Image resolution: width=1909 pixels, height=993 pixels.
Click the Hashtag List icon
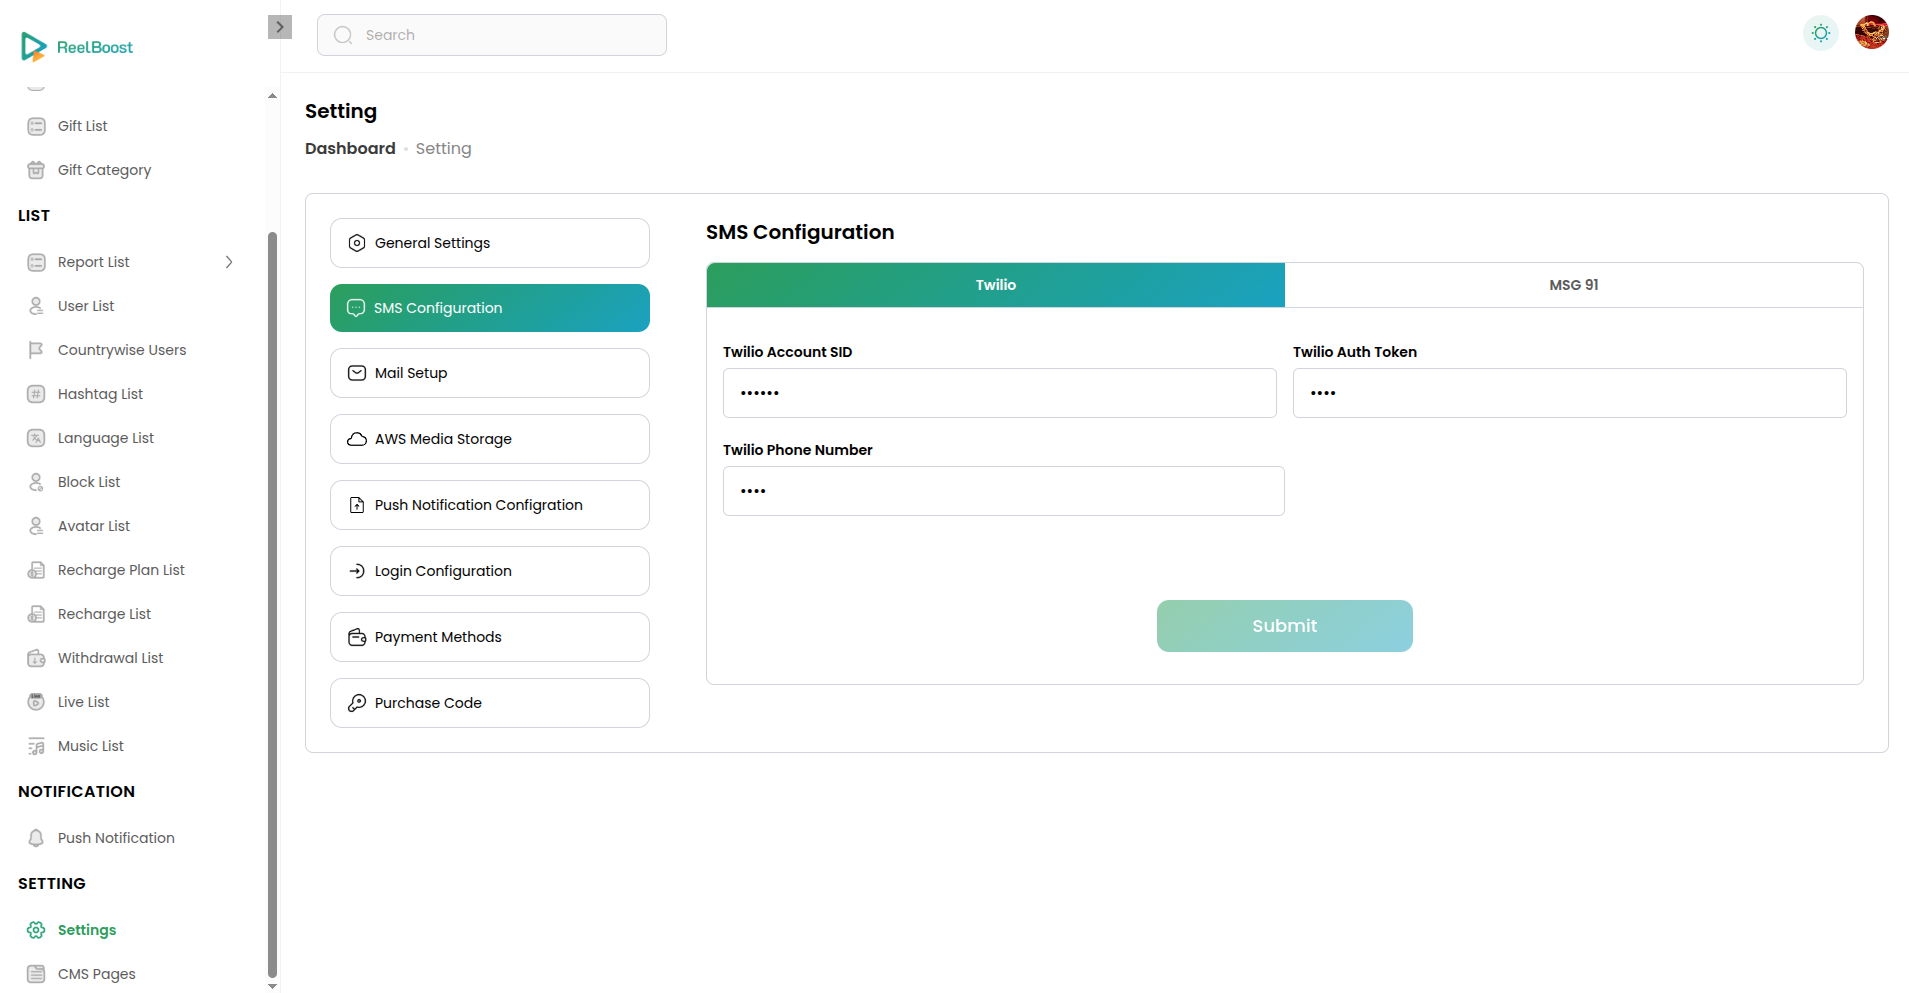tap(36, 394)
